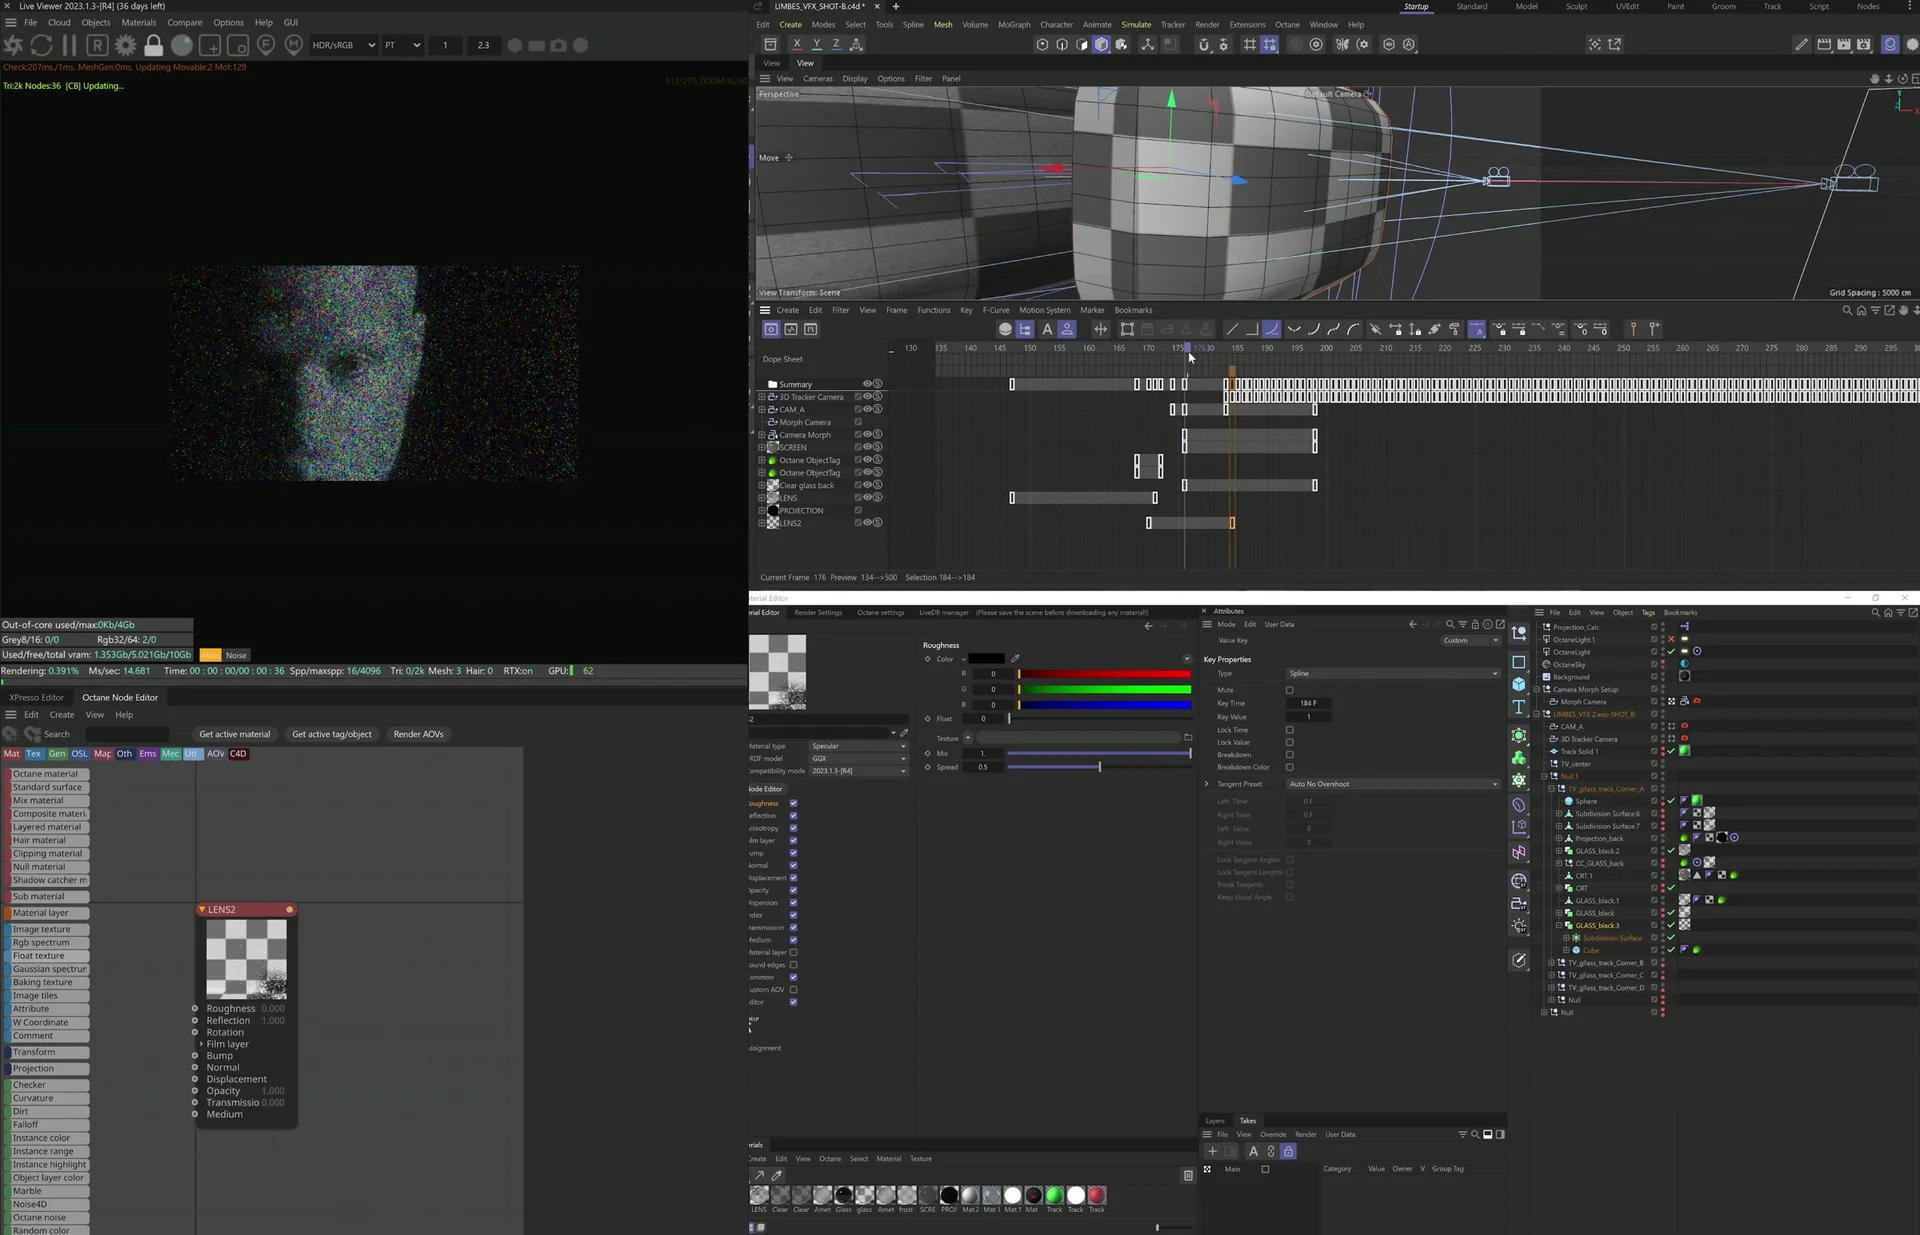Click the black Roughness color swatch
This screenshot has width=1920, height=1235.
[986, 658]
